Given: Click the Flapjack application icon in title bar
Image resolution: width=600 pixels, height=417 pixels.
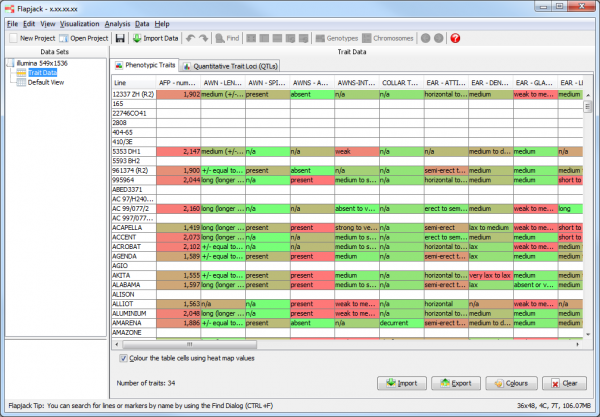Looking at the screenshot, I should (x=10, y=8).
